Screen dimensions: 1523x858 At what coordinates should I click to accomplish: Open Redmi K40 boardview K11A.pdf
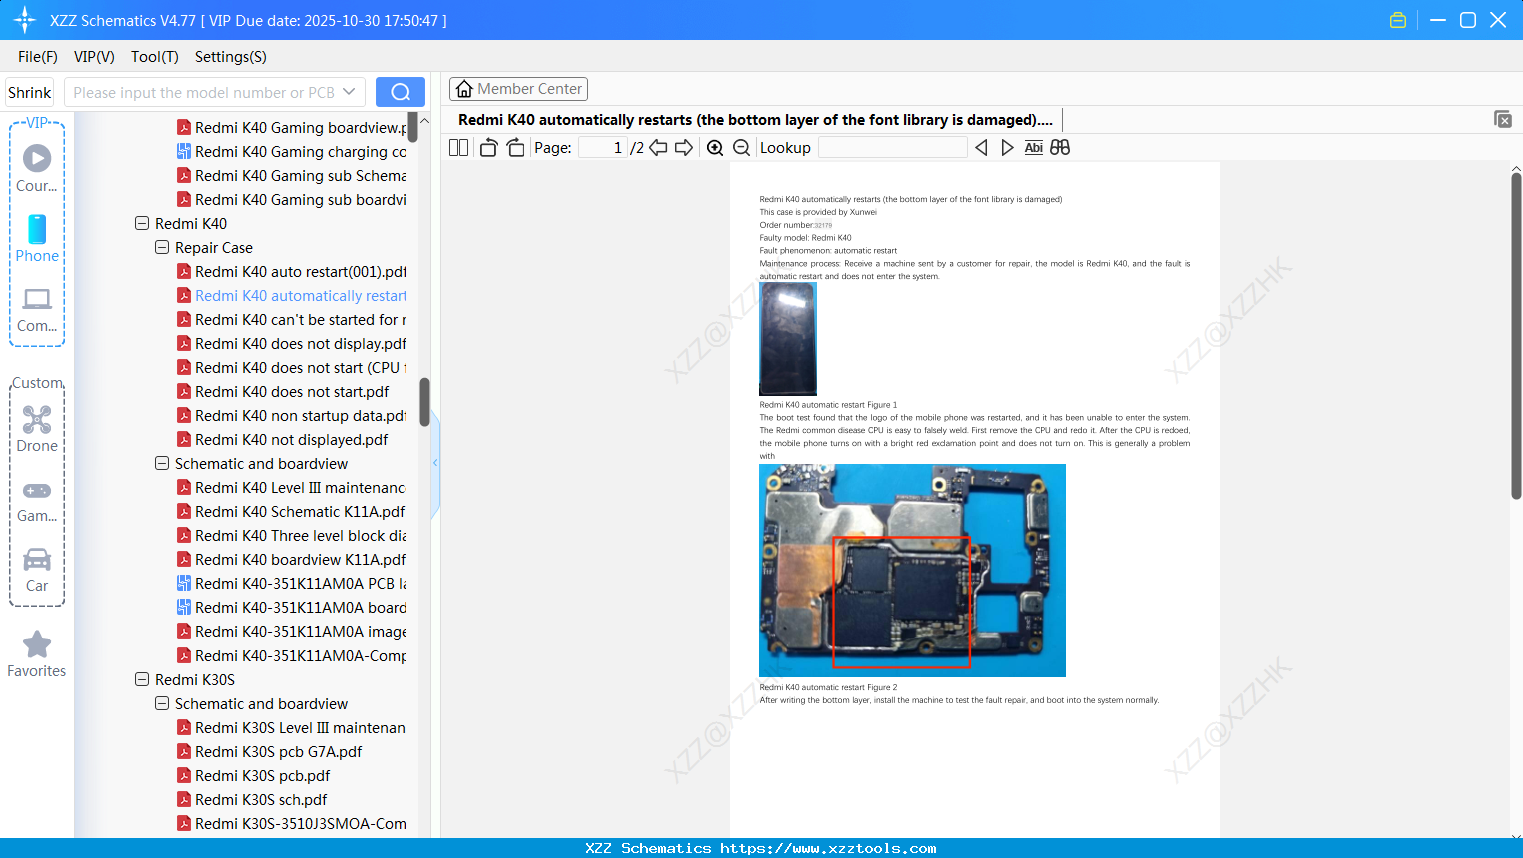(292, 559)
